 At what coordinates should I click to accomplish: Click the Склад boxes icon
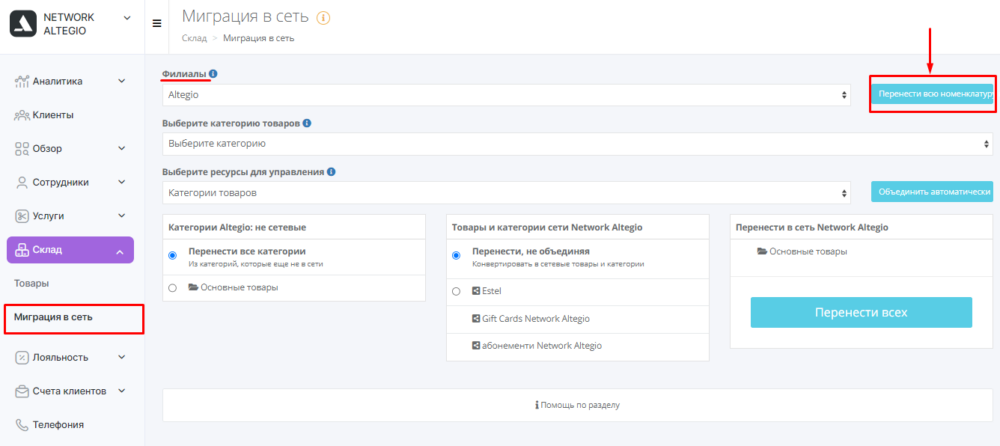click(22, 250)
